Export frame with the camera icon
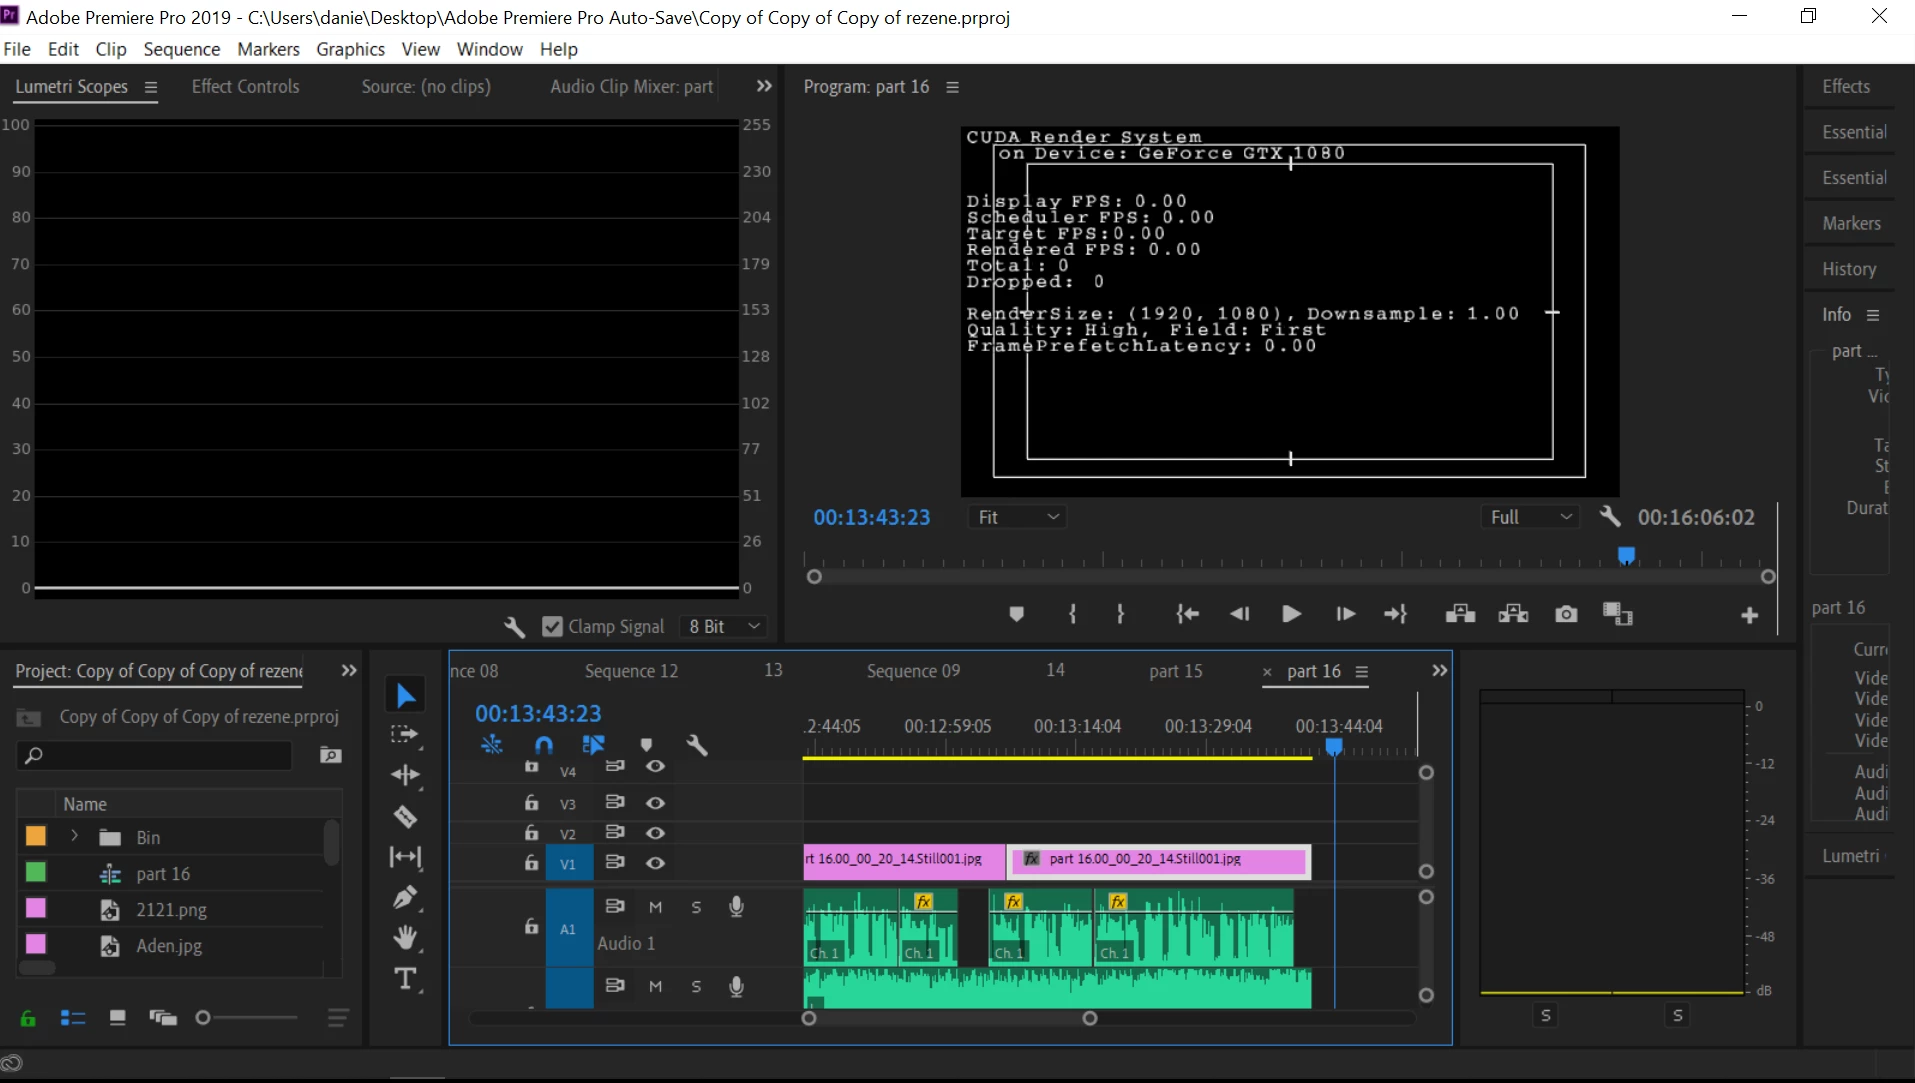1915x1083 pixels. pos(1566,614)
